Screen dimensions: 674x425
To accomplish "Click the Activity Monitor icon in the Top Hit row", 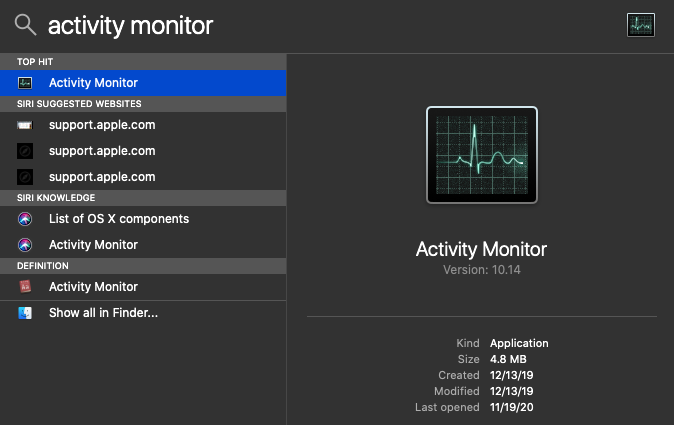I will click(x=25, y=83).
